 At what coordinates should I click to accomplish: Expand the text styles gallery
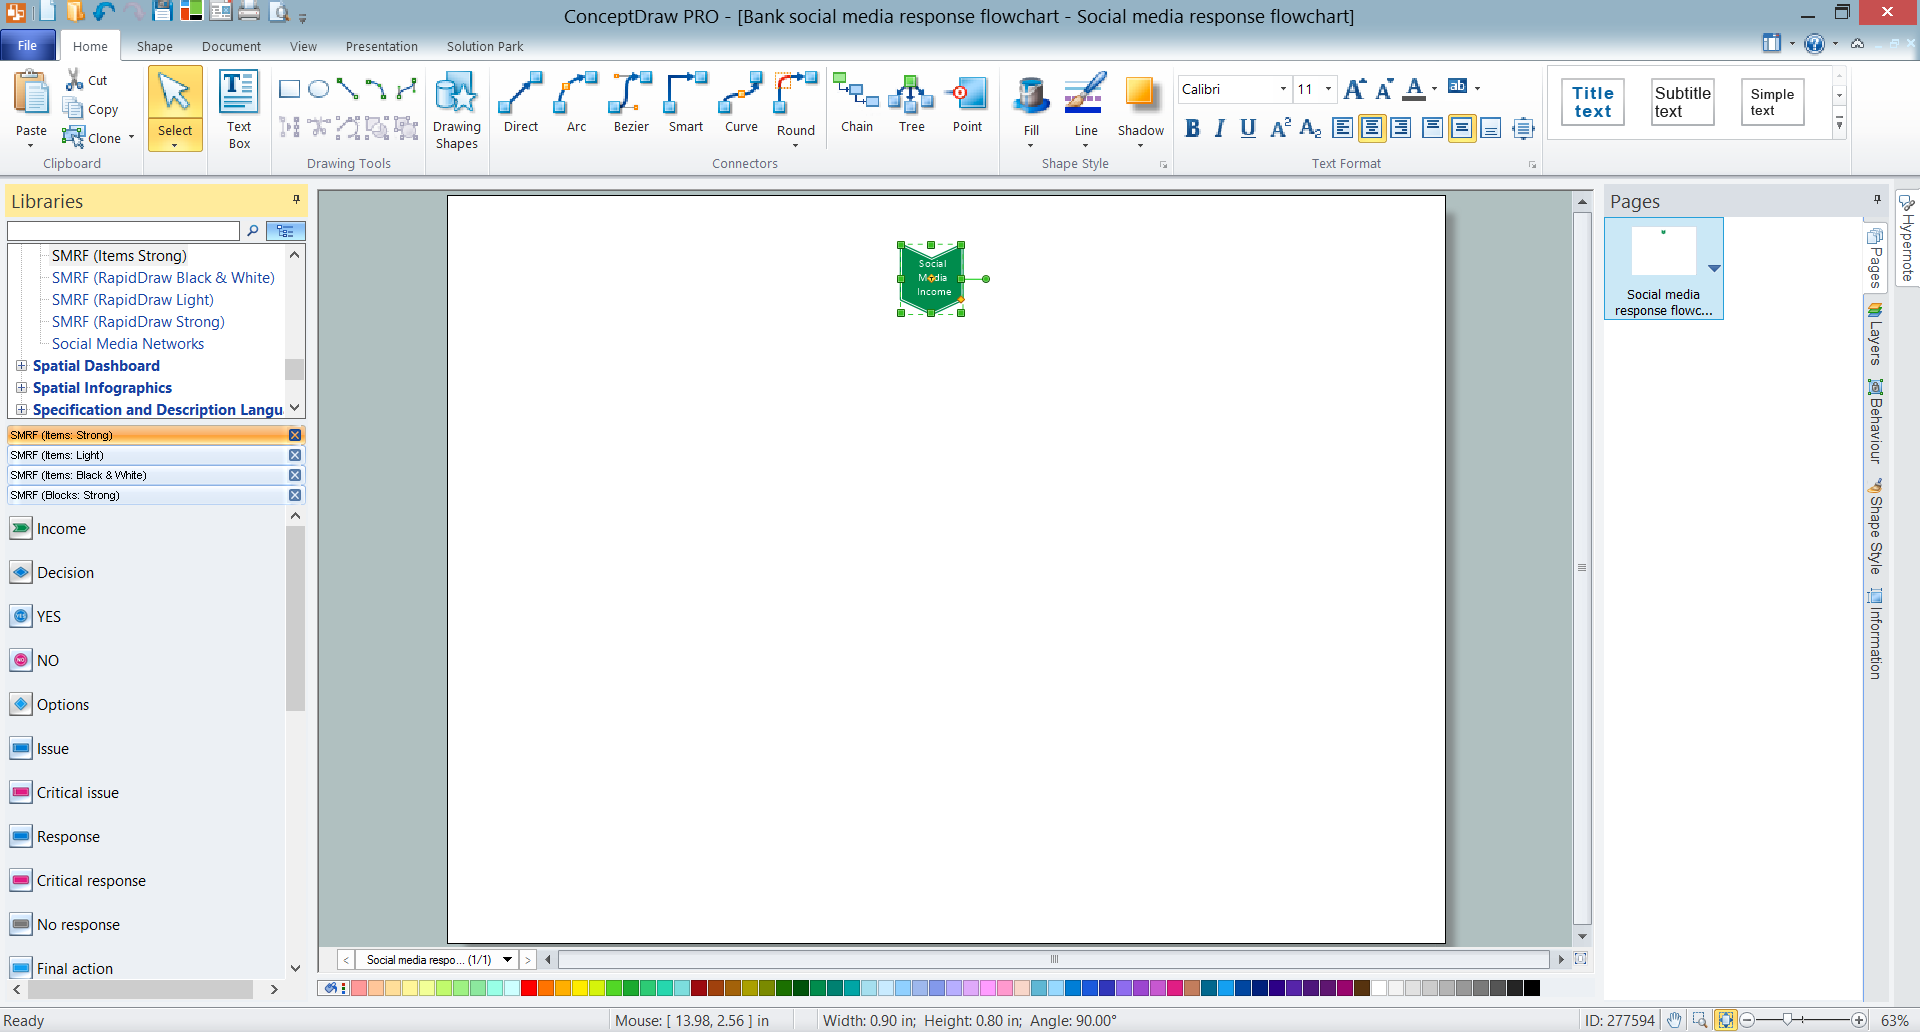point(1839,124)
